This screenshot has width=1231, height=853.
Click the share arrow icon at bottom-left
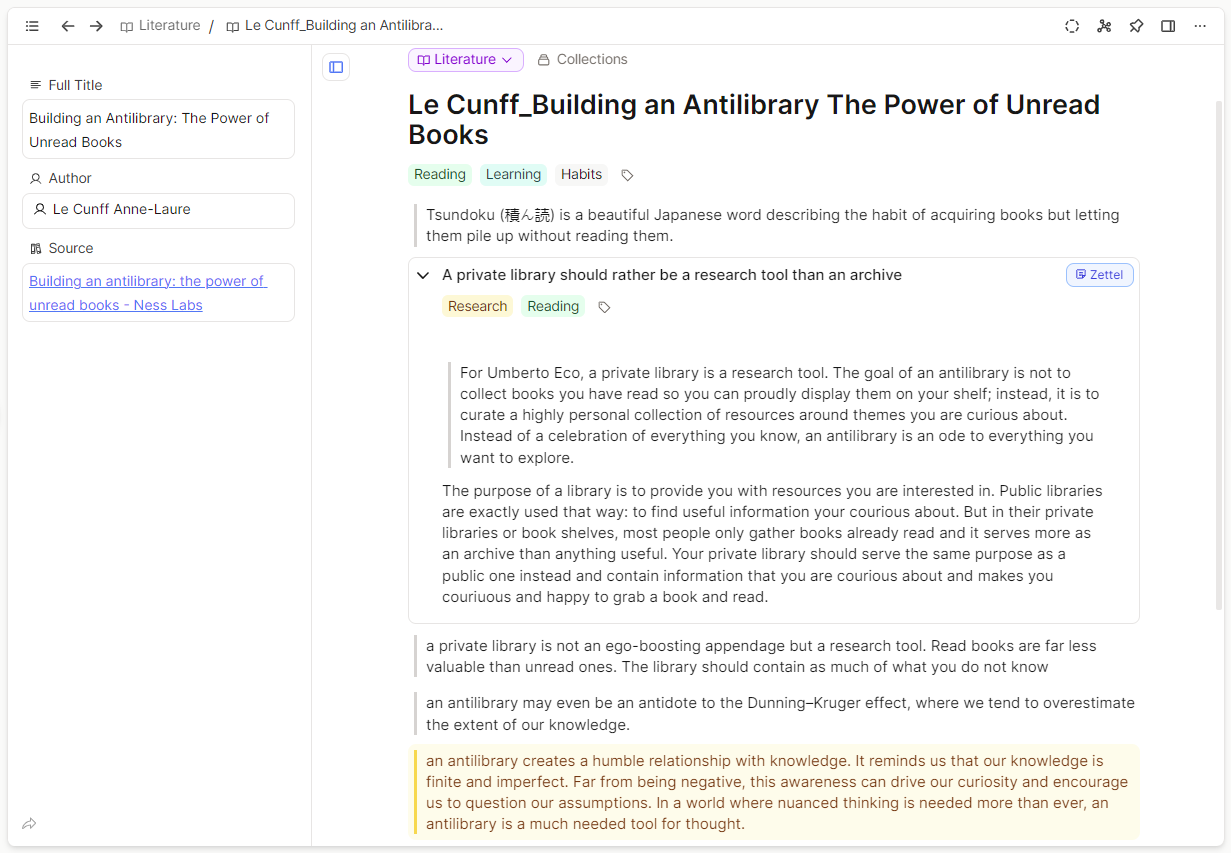point(29,824)
